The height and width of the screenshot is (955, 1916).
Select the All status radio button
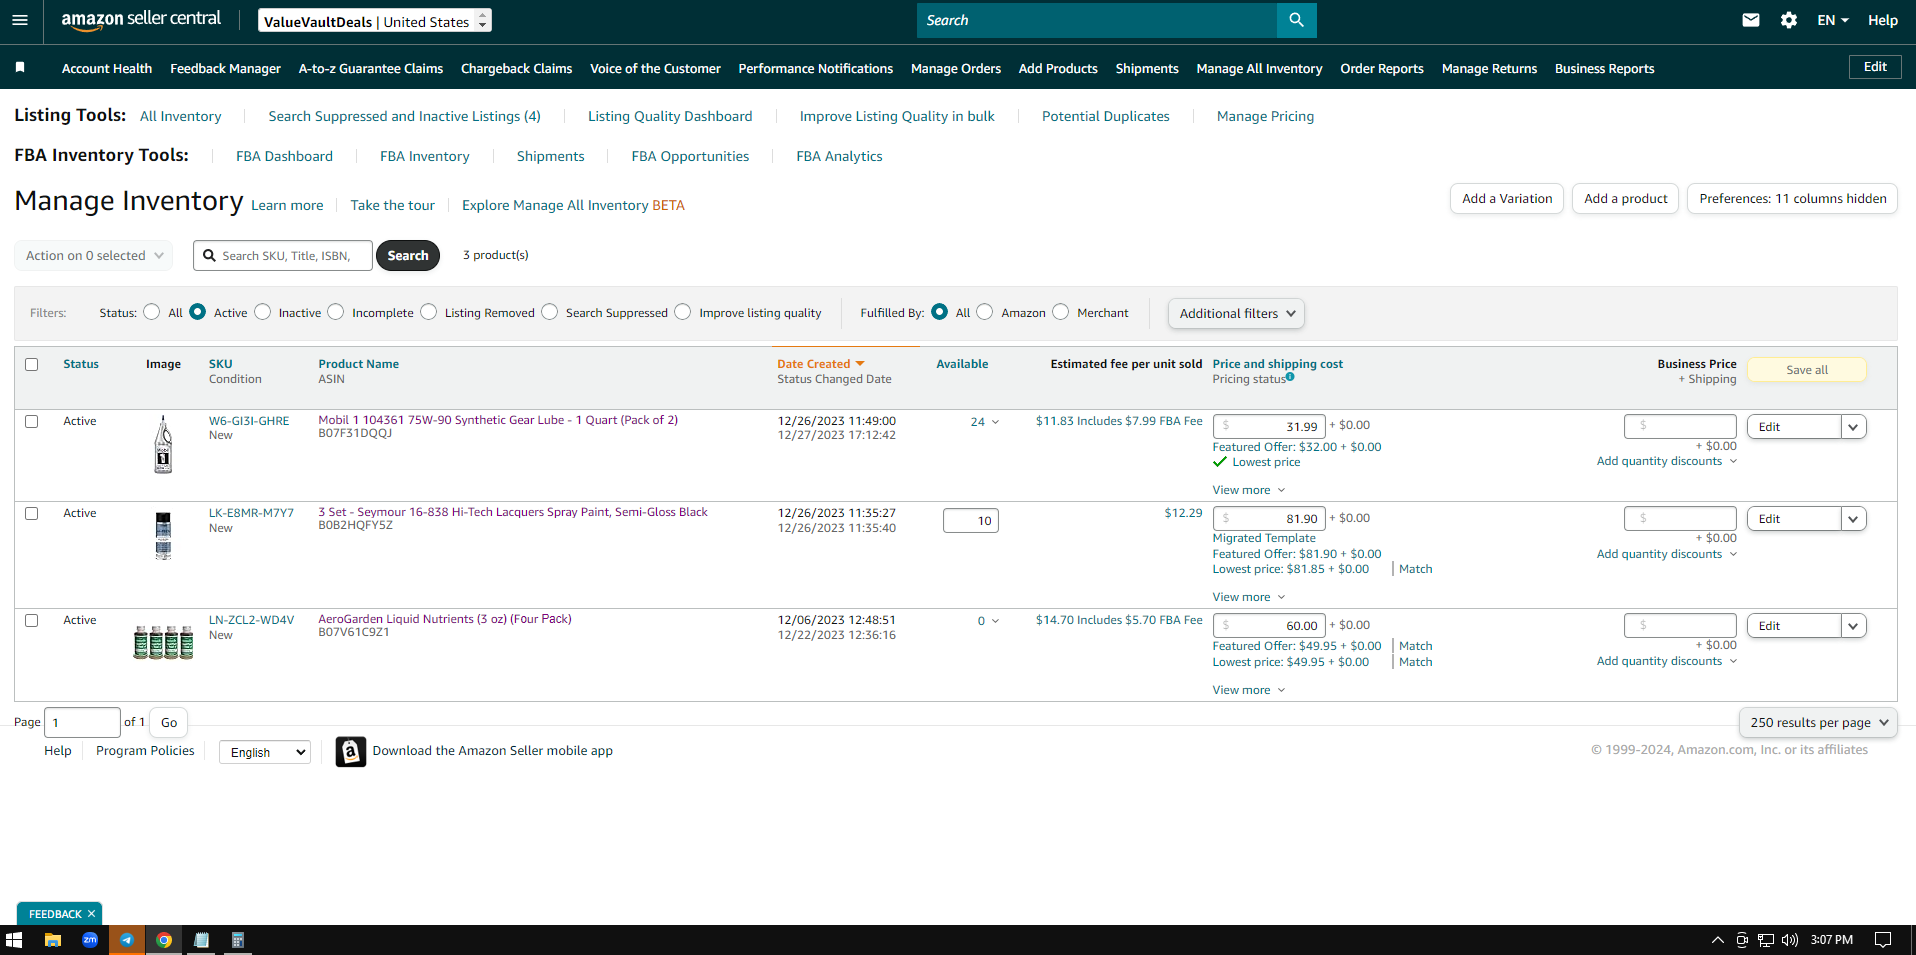click(152, 312)
